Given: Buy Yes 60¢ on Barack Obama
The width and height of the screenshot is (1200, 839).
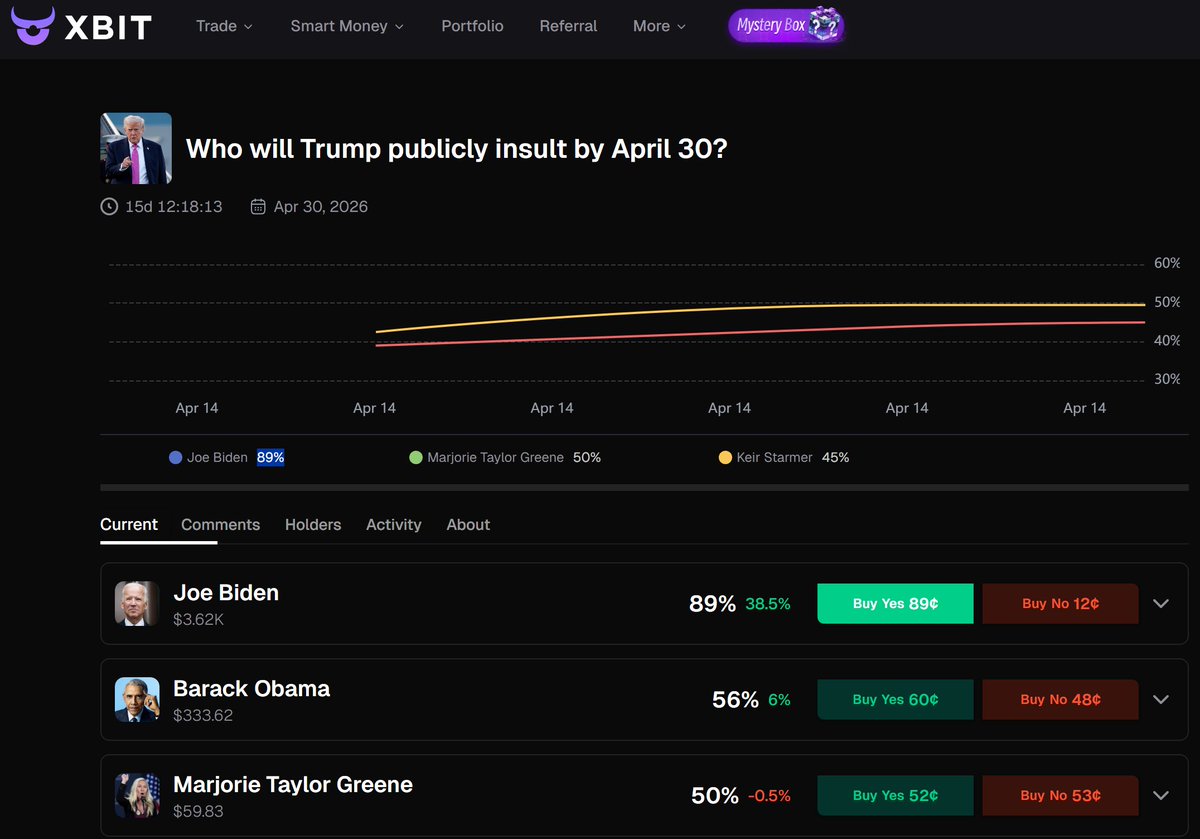Looking at the screenshot, I should click(895, 699).
